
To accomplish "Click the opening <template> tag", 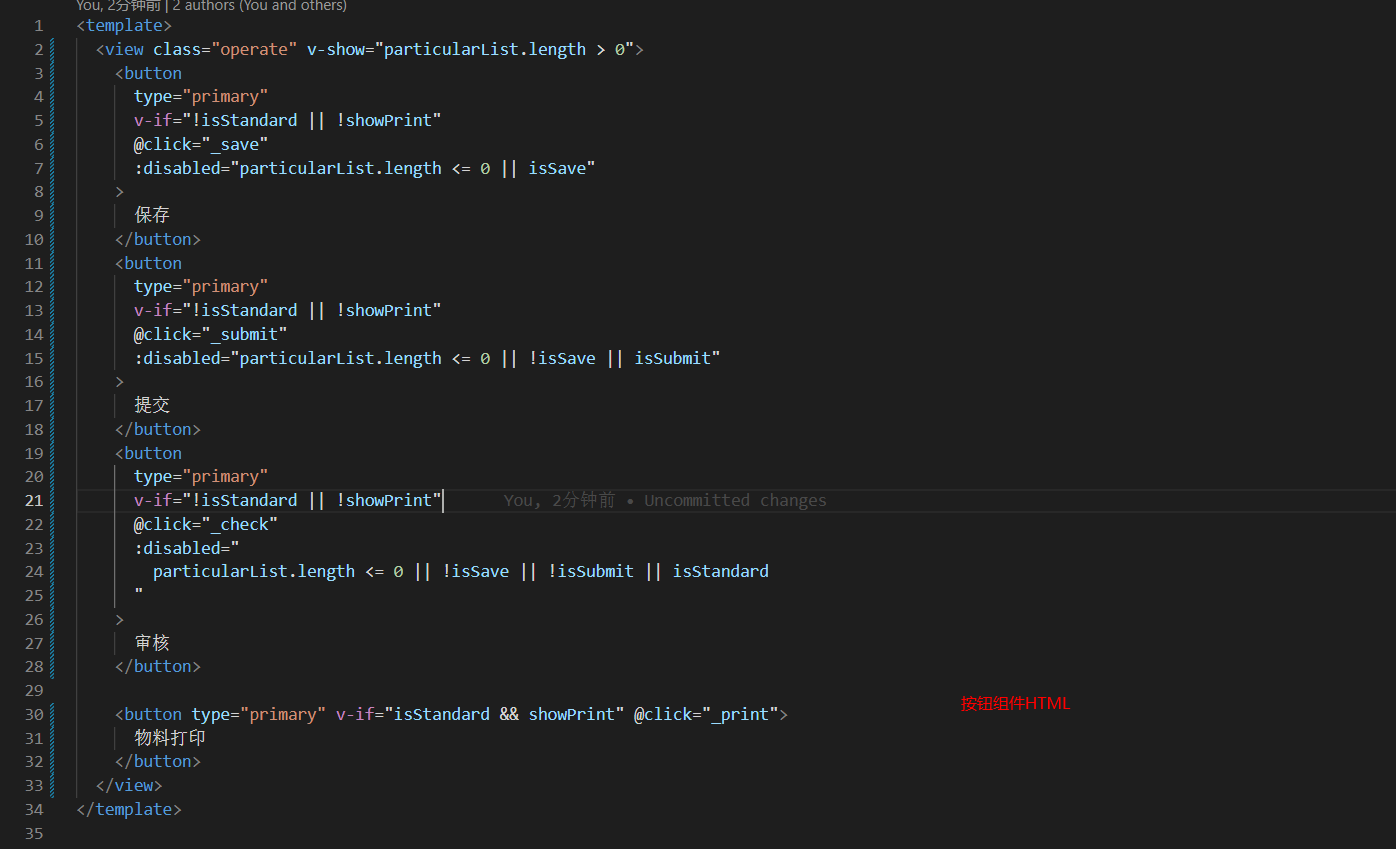I will tap(124, 25).
